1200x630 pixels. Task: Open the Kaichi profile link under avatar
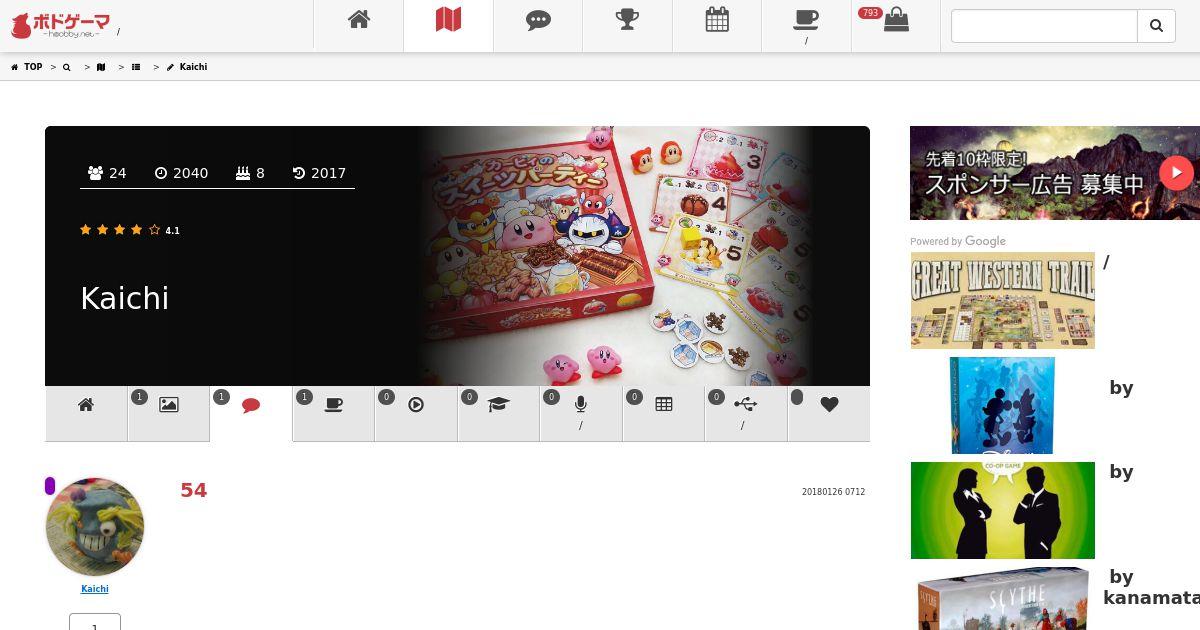point(95,589)
